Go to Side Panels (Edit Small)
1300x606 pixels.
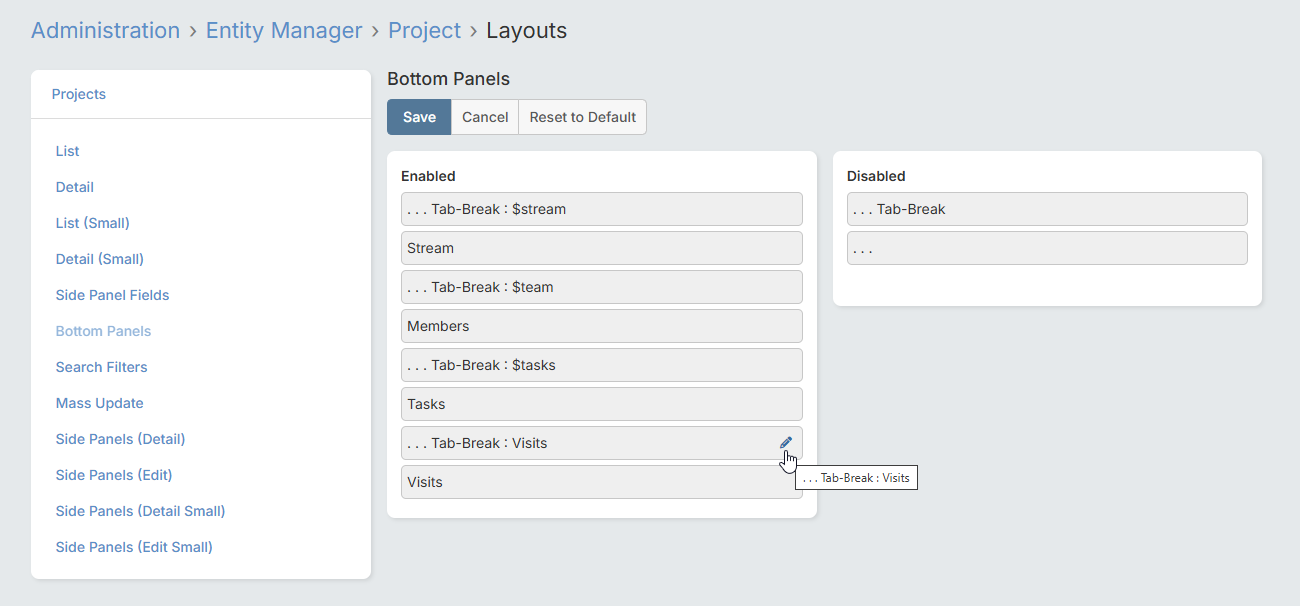134,547
